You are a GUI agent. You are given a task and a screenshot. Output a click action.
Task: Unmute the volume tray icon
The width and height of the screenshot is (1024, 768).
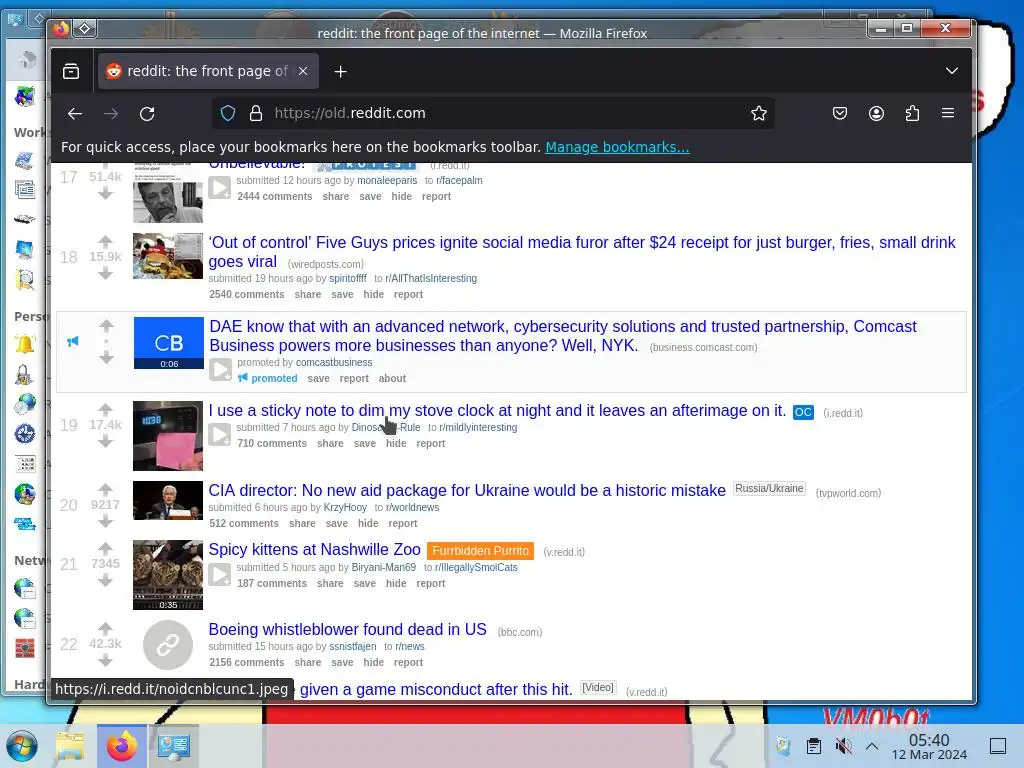[x=843, y=746]
